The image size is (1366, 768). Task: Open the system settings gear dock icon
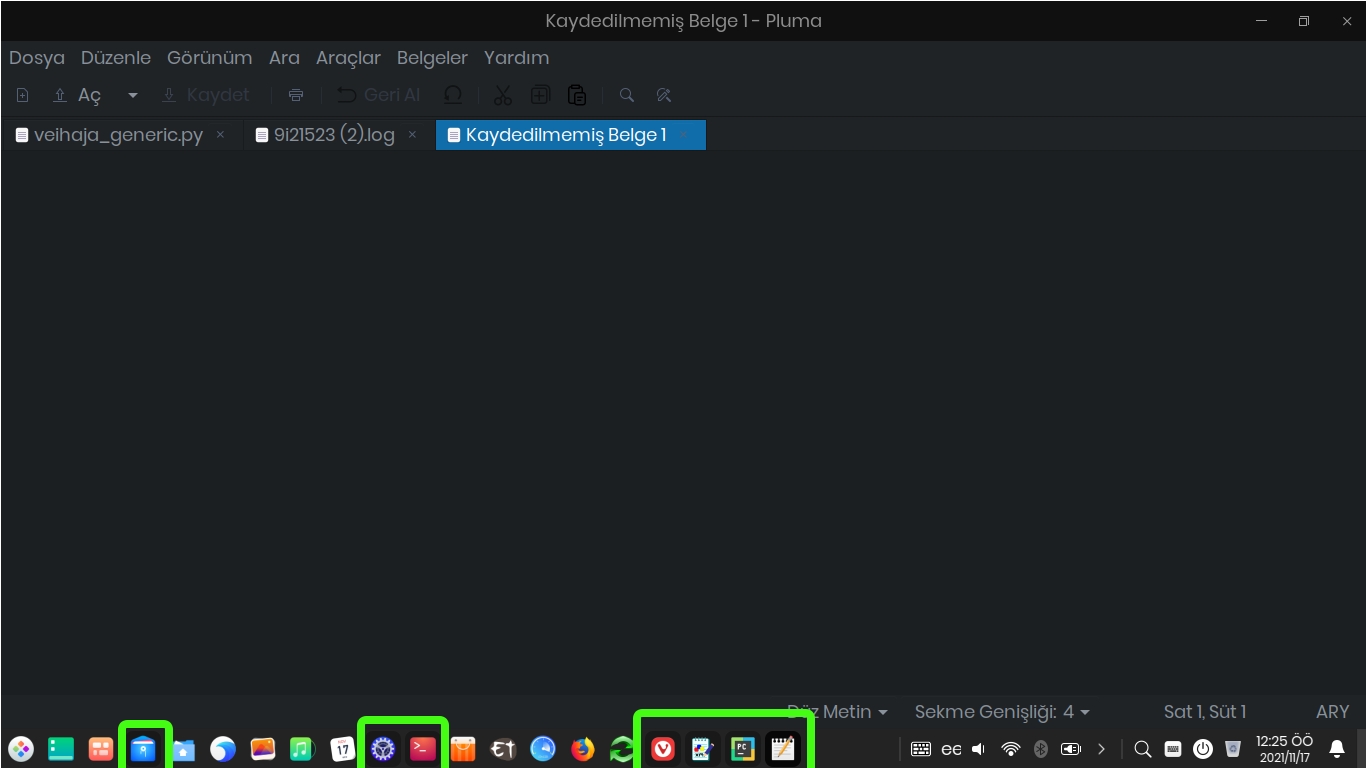coord(383,748)
